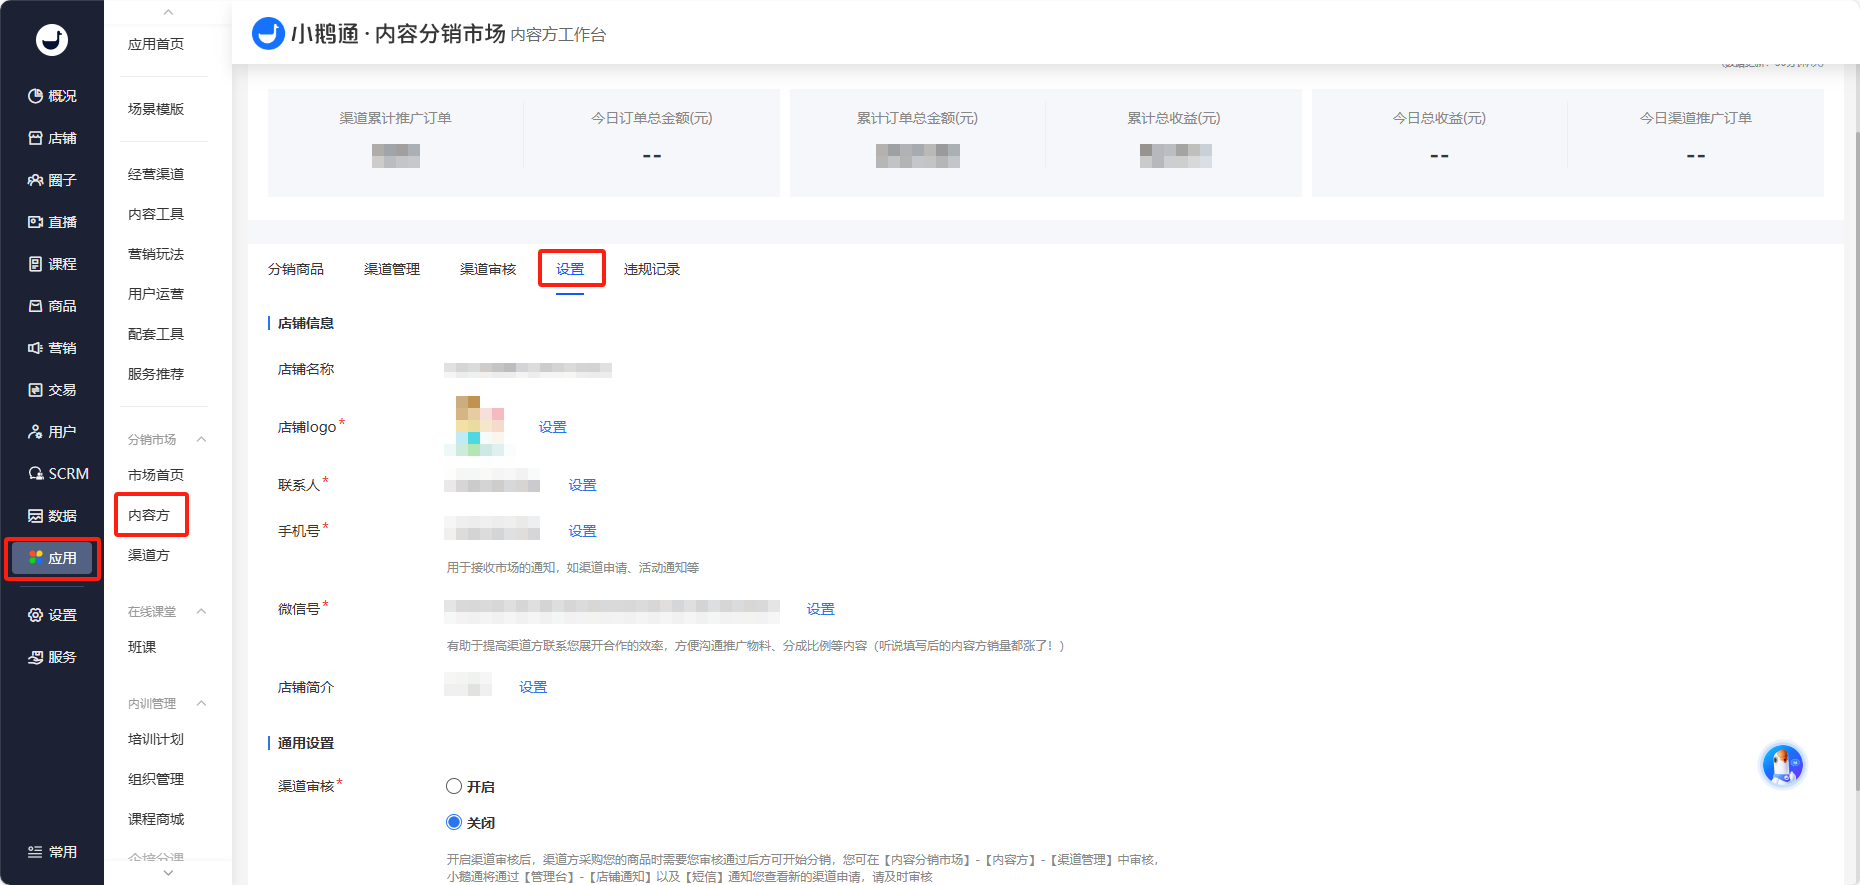
Task: Open the 商品 products section
Action: 52,306
